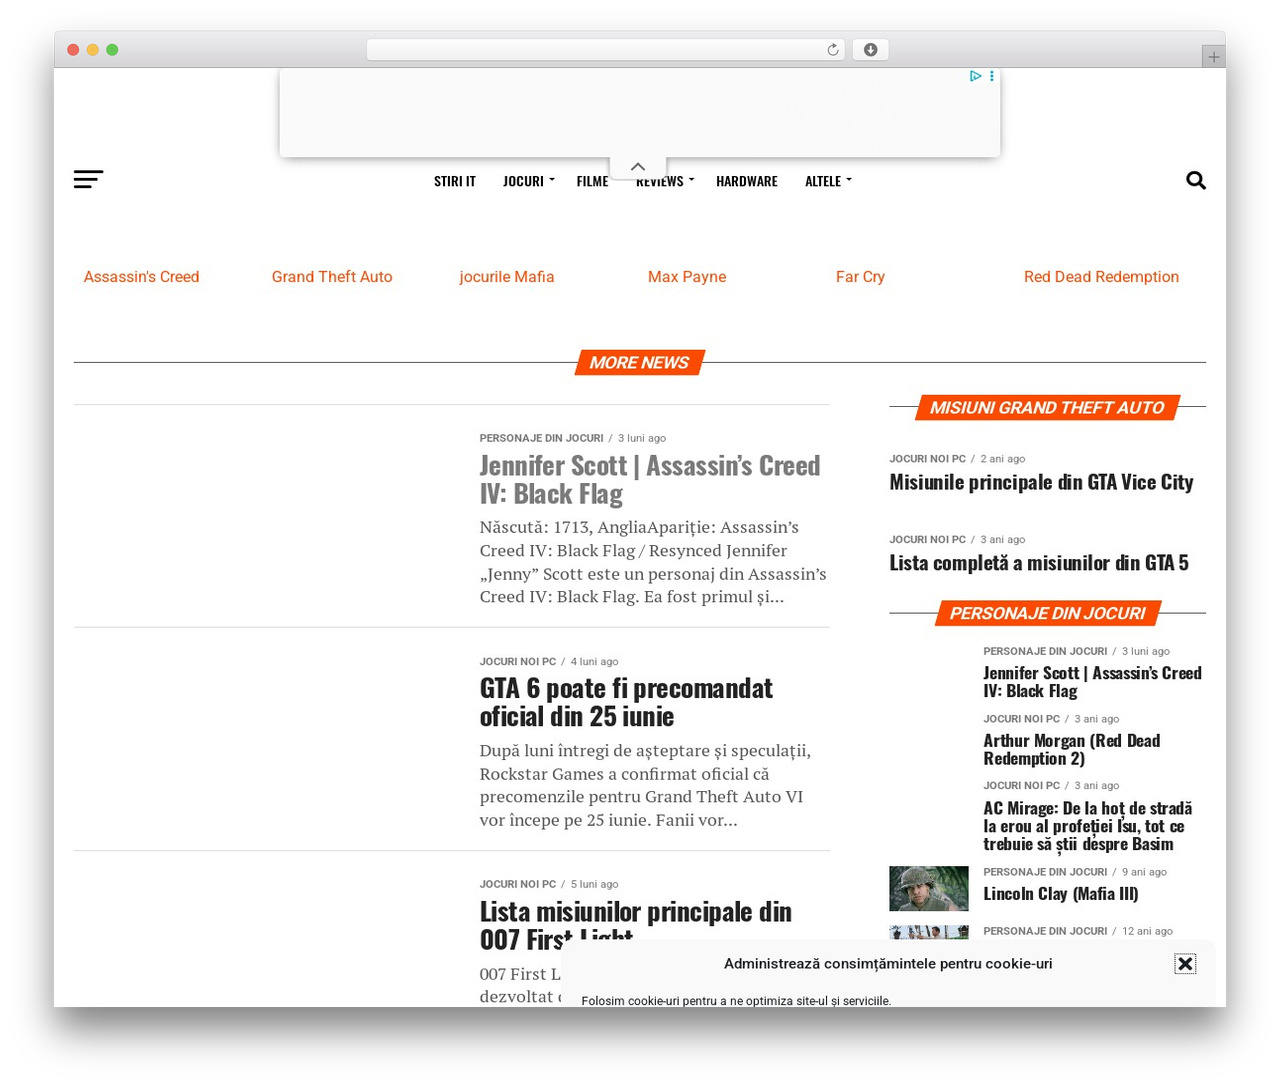Click the browser address bar
Viewport: 1280px width, 1084px height.
[606, 50]
